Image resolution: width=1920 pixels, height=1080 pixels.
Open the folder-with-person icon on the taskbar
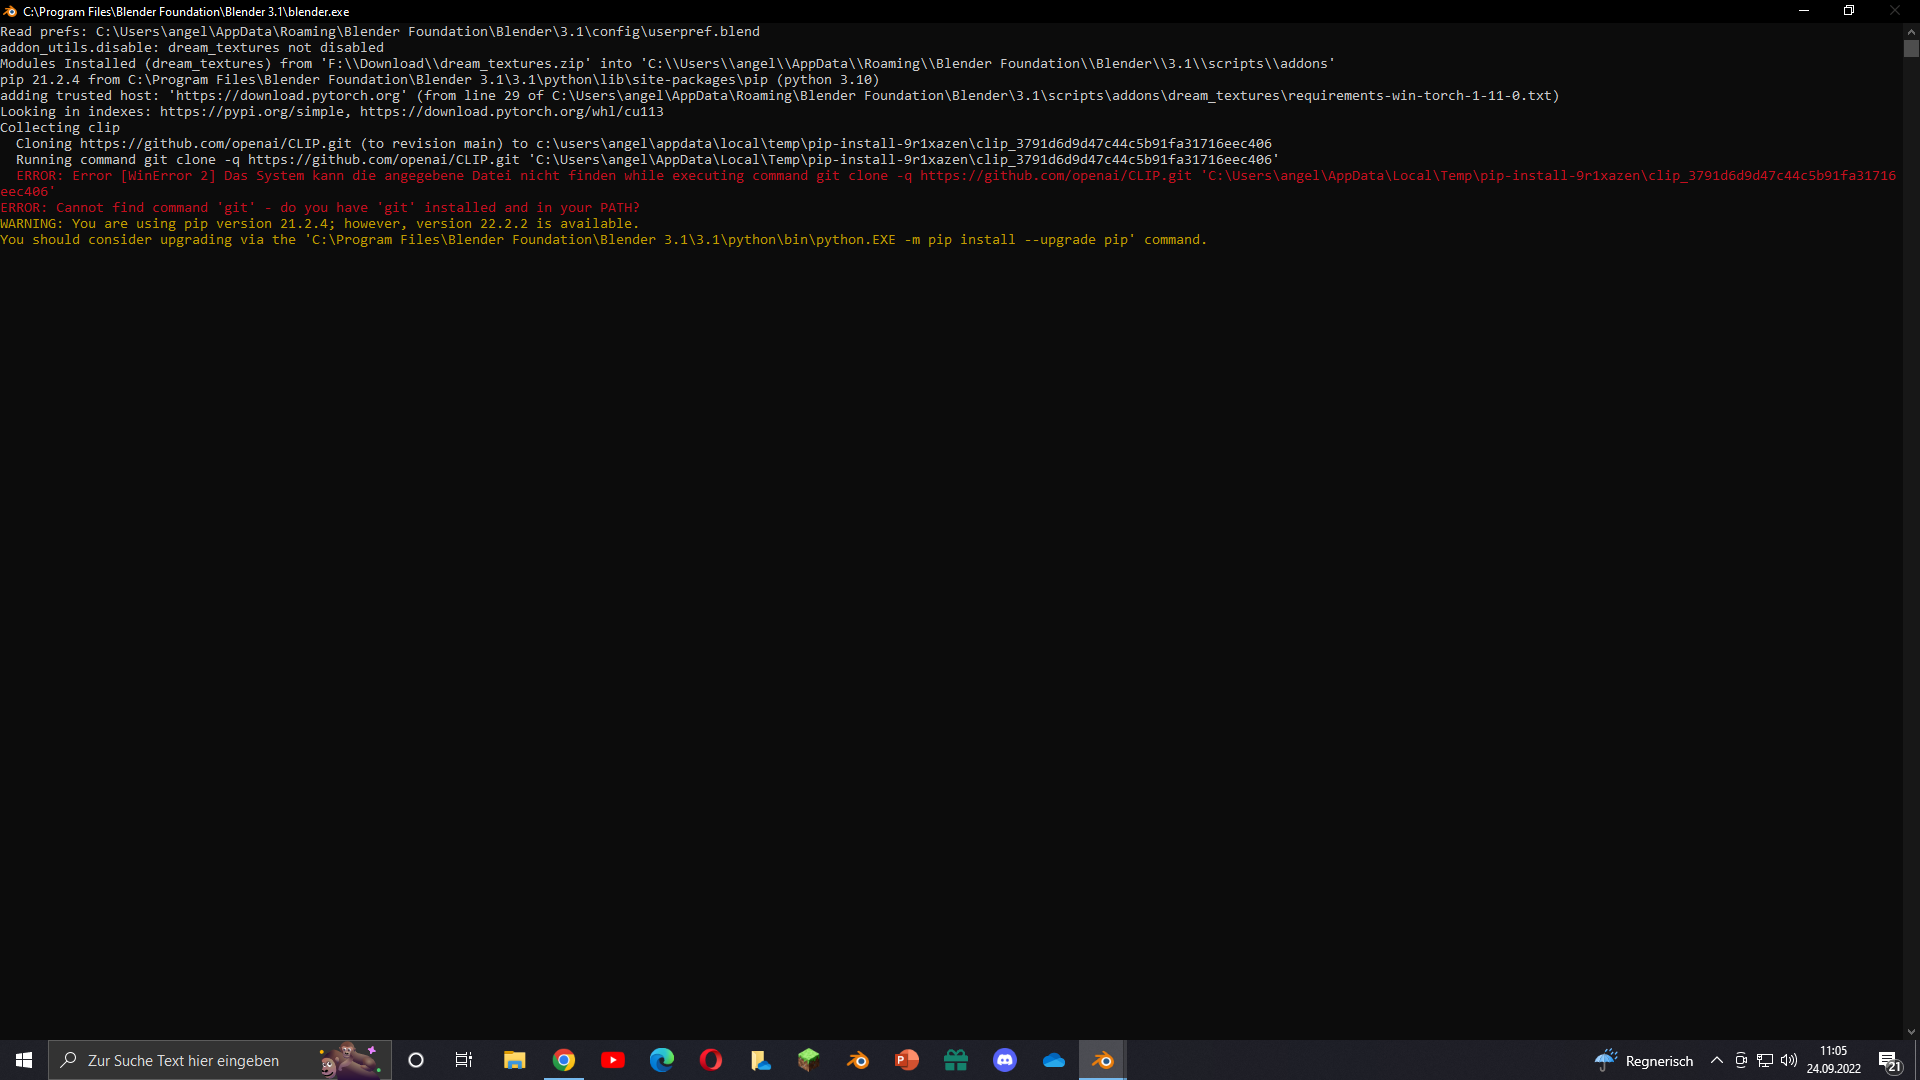point(760,1060)
